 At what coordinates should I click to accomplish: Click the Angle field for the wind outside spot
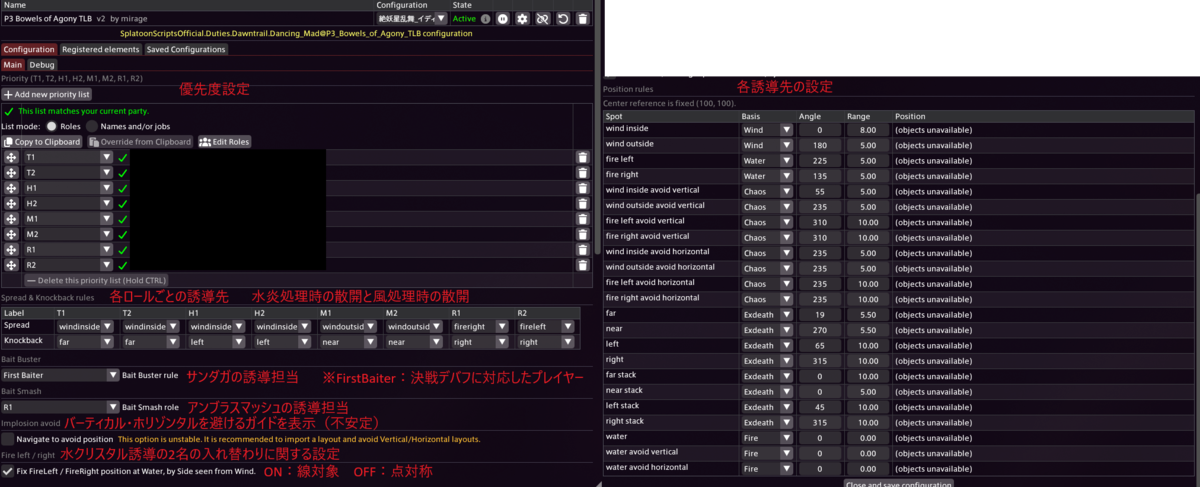822,145
